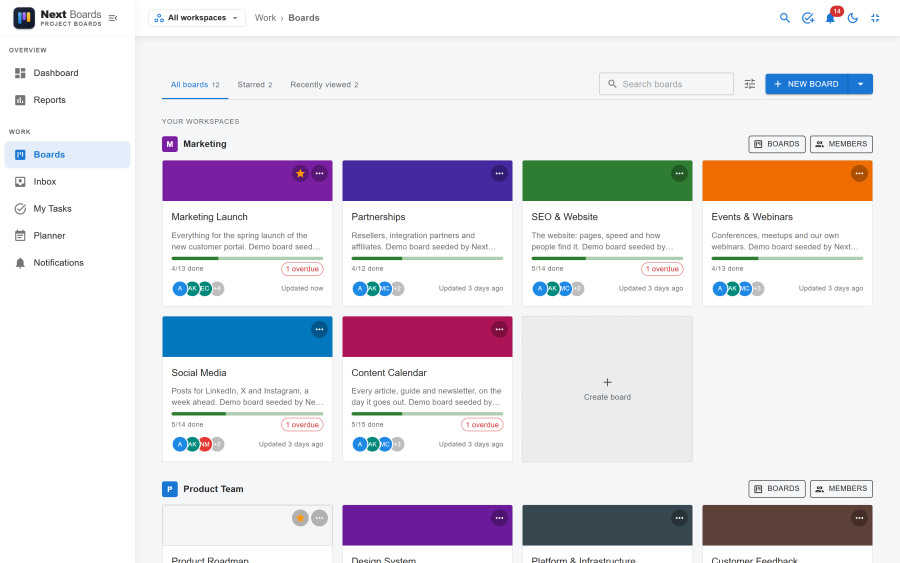
Task: Open the Partnerships board title
Action: tap(378, 217)
